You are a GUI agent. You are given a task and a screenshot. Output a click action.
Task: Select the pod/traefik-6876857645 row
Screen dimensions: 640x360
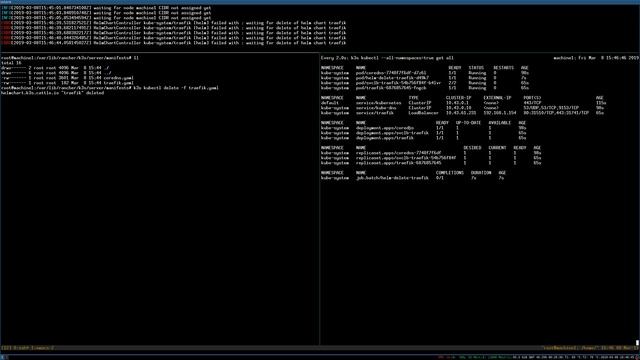[x=424, y=88]
